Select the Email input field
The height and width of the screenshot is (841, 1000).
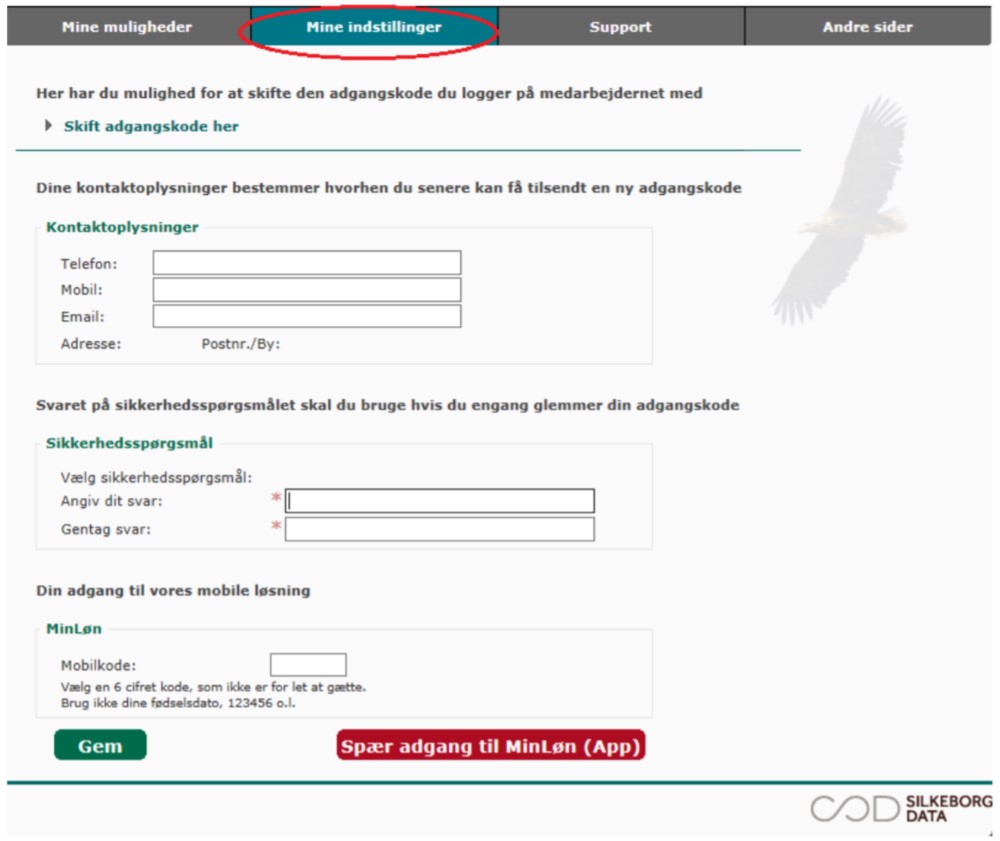(x=306, y=316)
